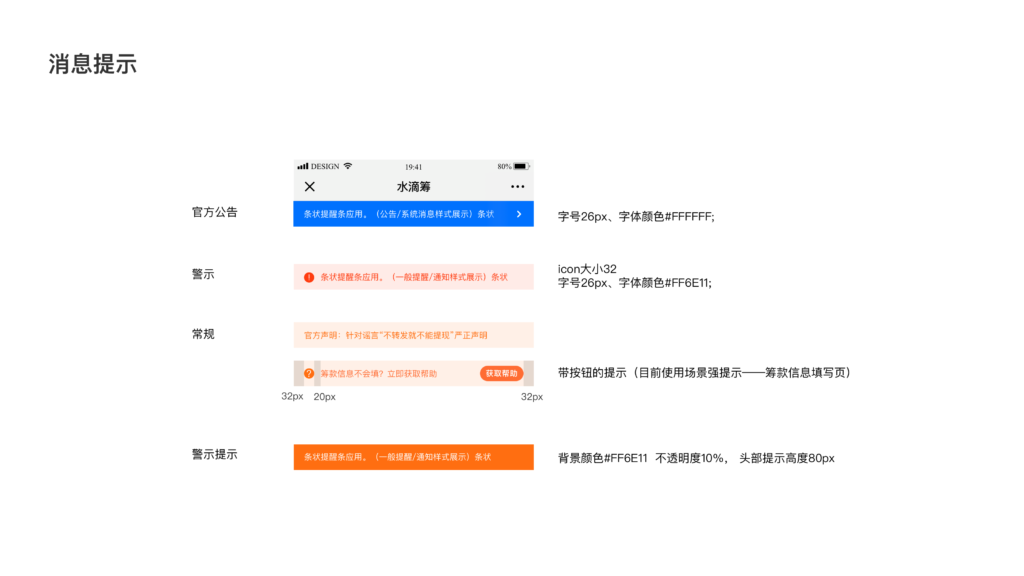
Task: Select the 带按钮的提示 description text
Action: pos(704,373)
